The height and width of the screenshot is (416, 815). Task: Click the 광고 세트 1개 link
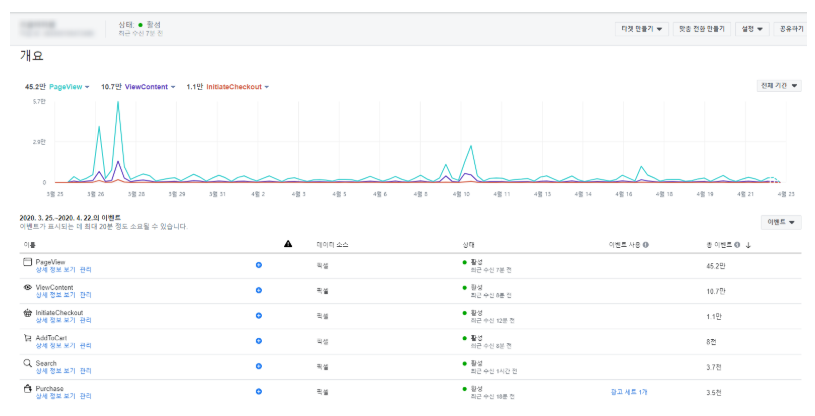click(629, 392)
